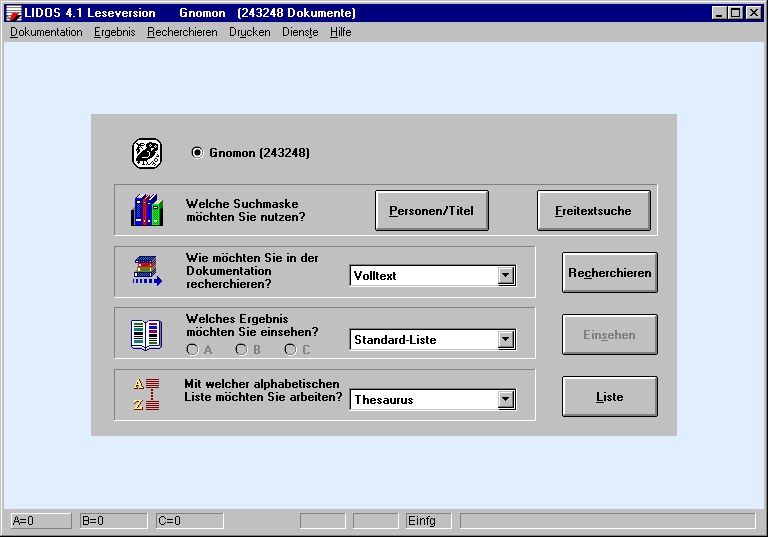Select the Gnomon (243248) radio button
Viewport: 768px width, 537px height.
pyautogui.click(x=197, y=153)
